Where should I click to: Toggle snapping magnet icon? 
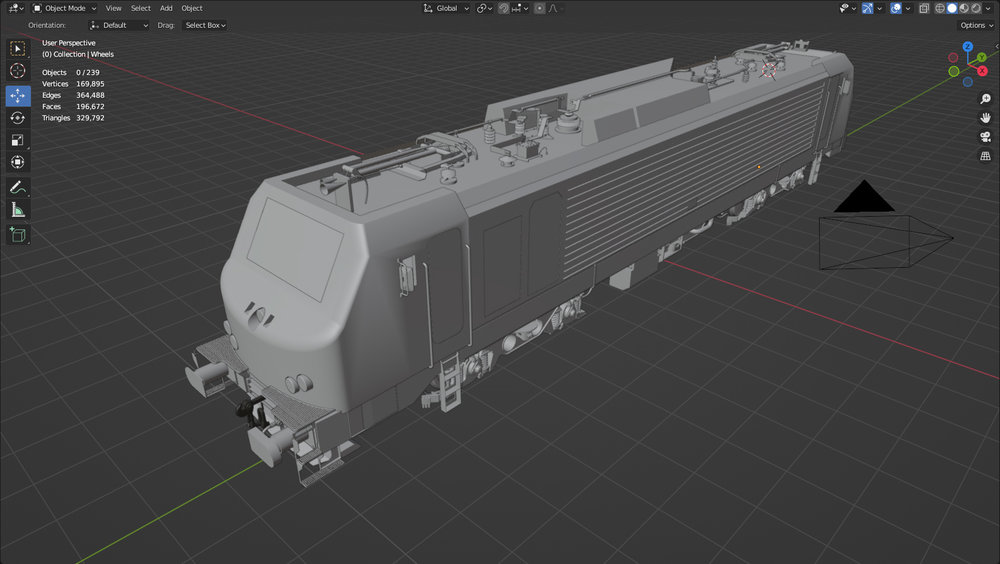(503, 8)
